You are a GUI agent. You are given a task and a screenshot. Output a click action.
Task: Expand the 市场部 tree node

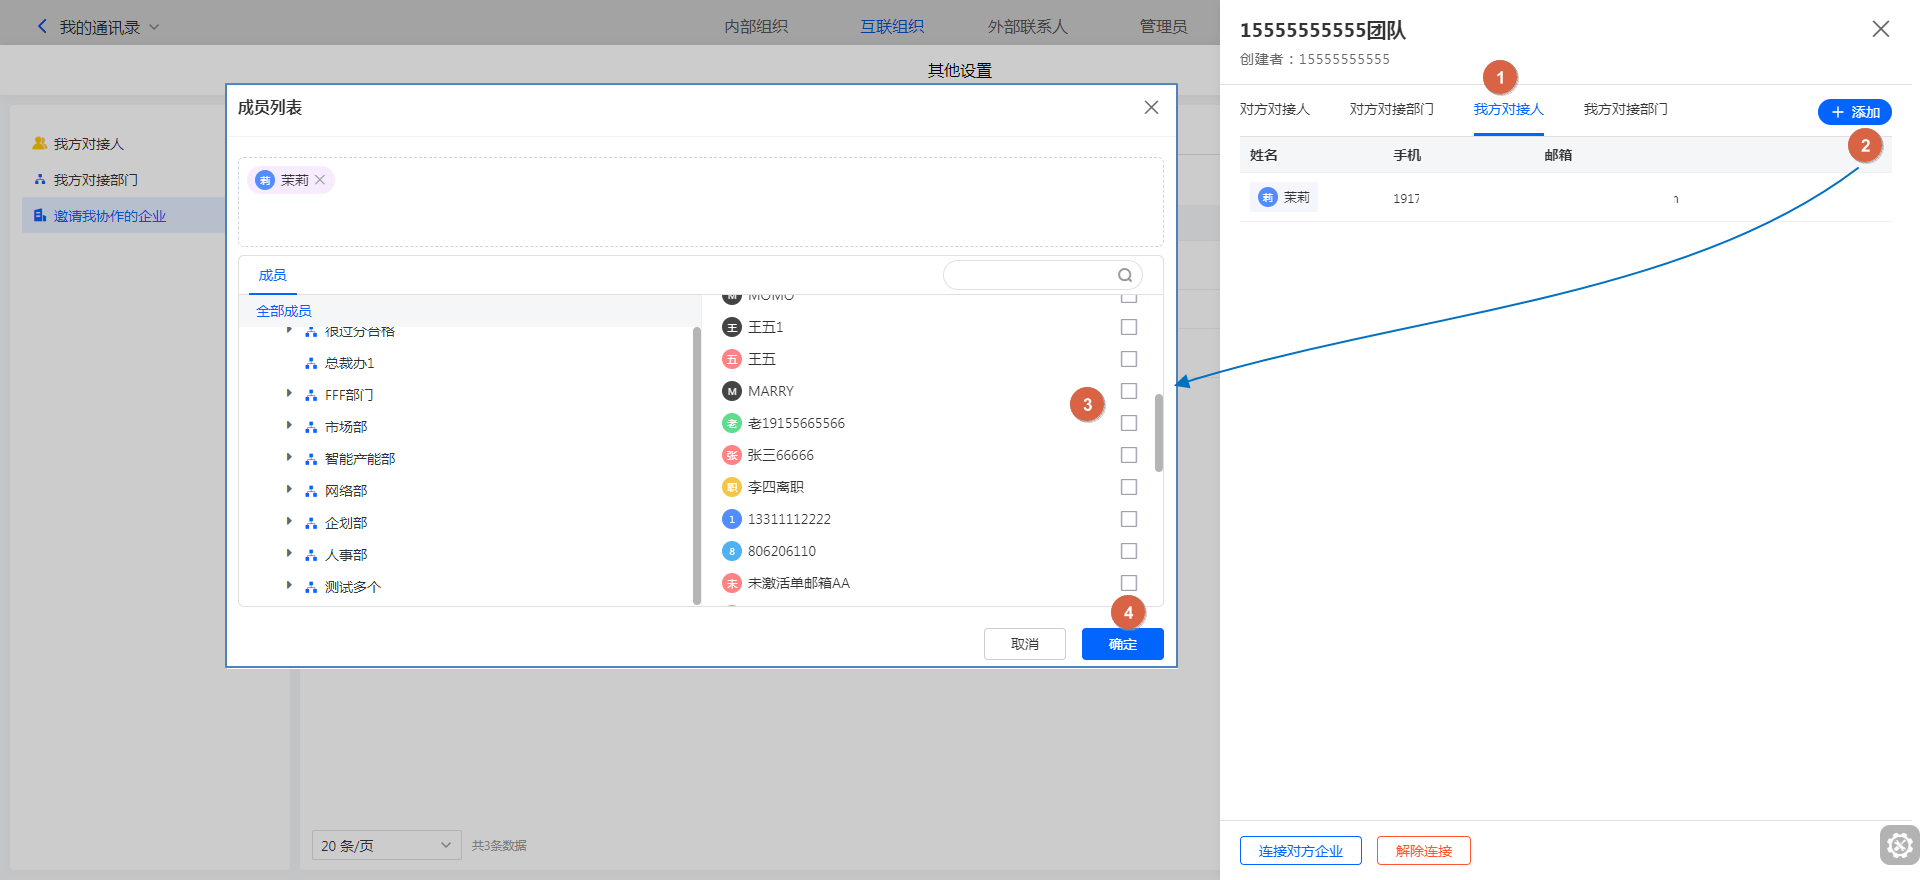click(x=289, y=426)
